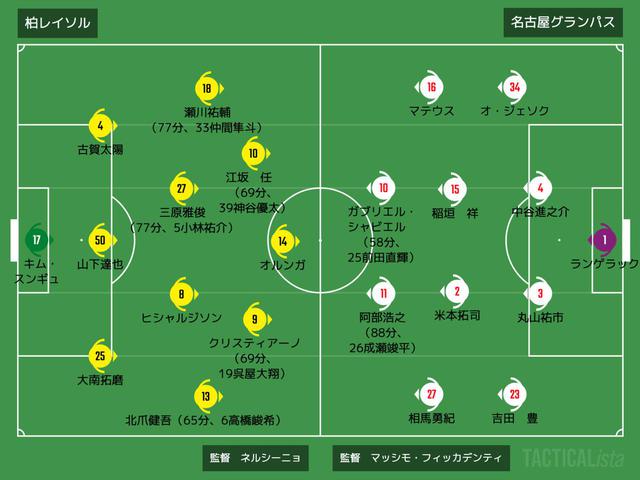Viewport: 640px width, 480px height.
Task: Click Nagoya number 27 Soma marker
Action: point(430,394)
